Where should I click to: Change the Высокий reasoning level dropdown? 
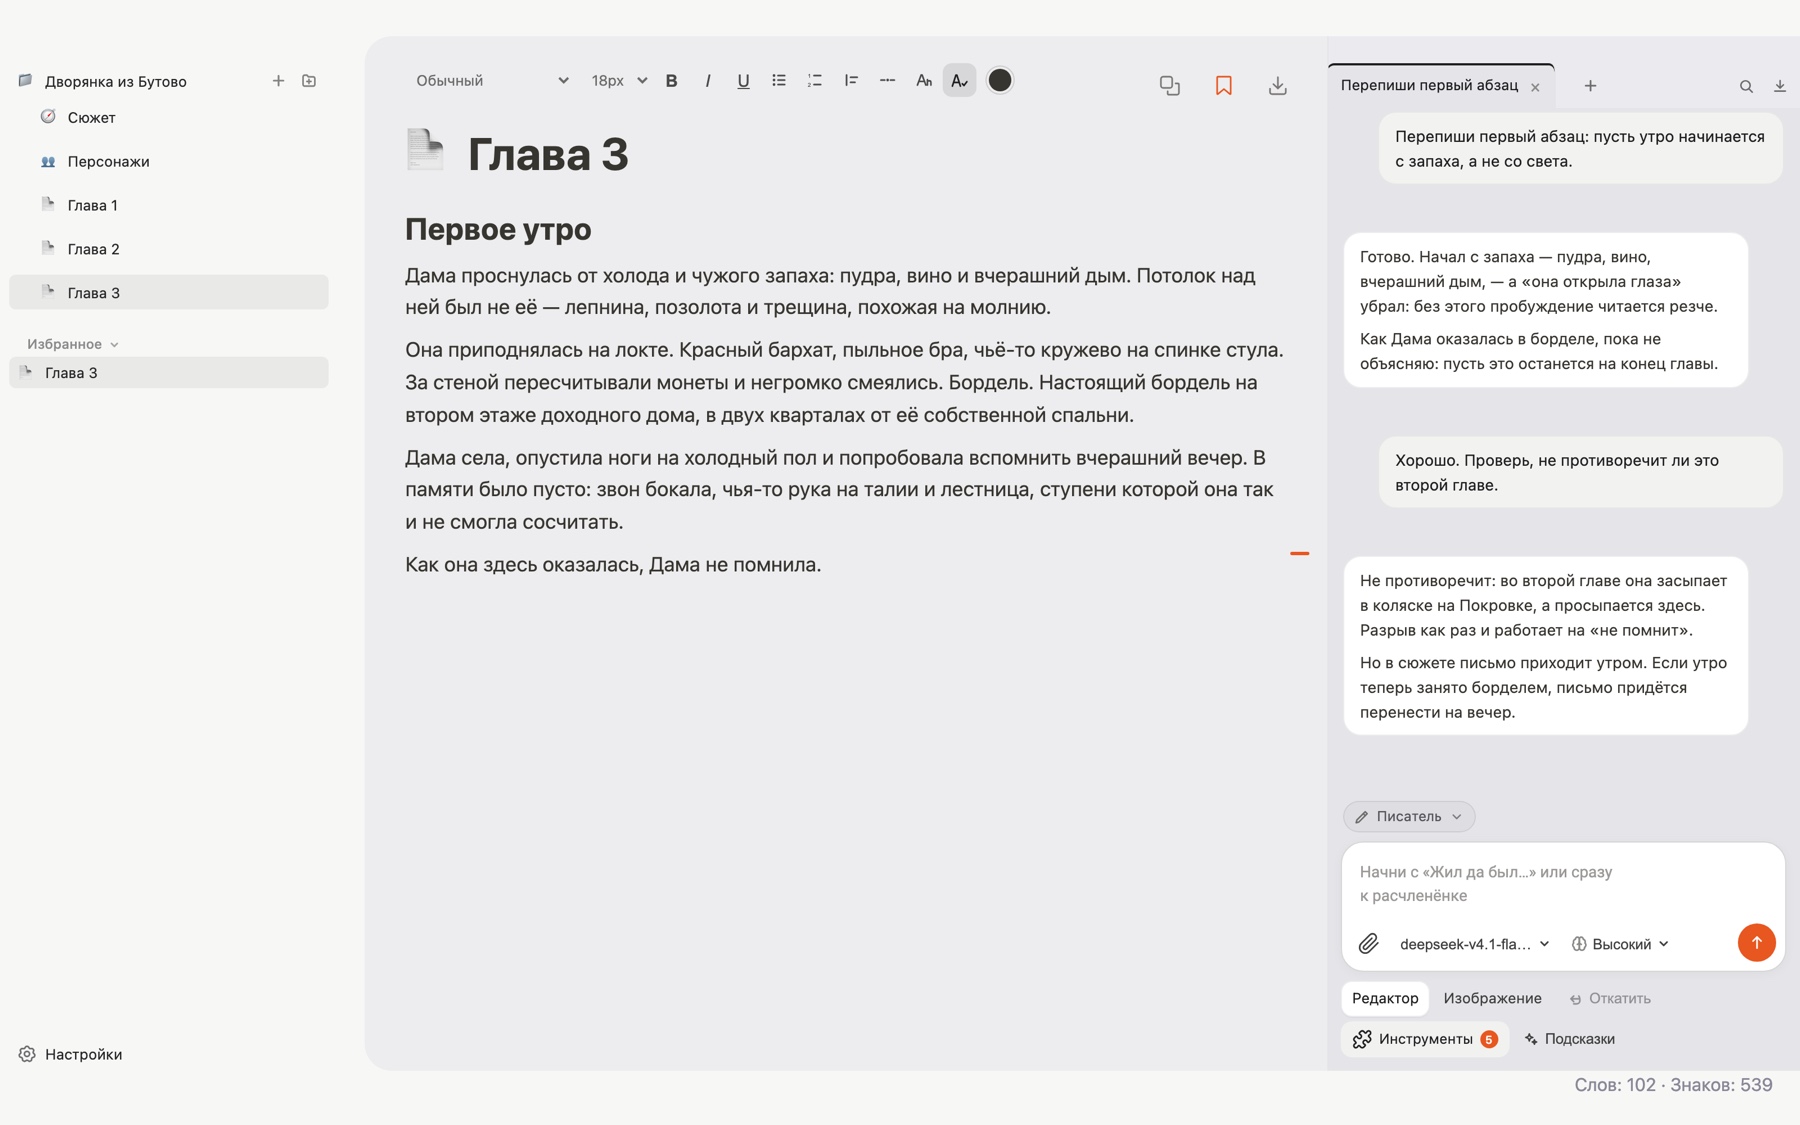[1620, 944]
